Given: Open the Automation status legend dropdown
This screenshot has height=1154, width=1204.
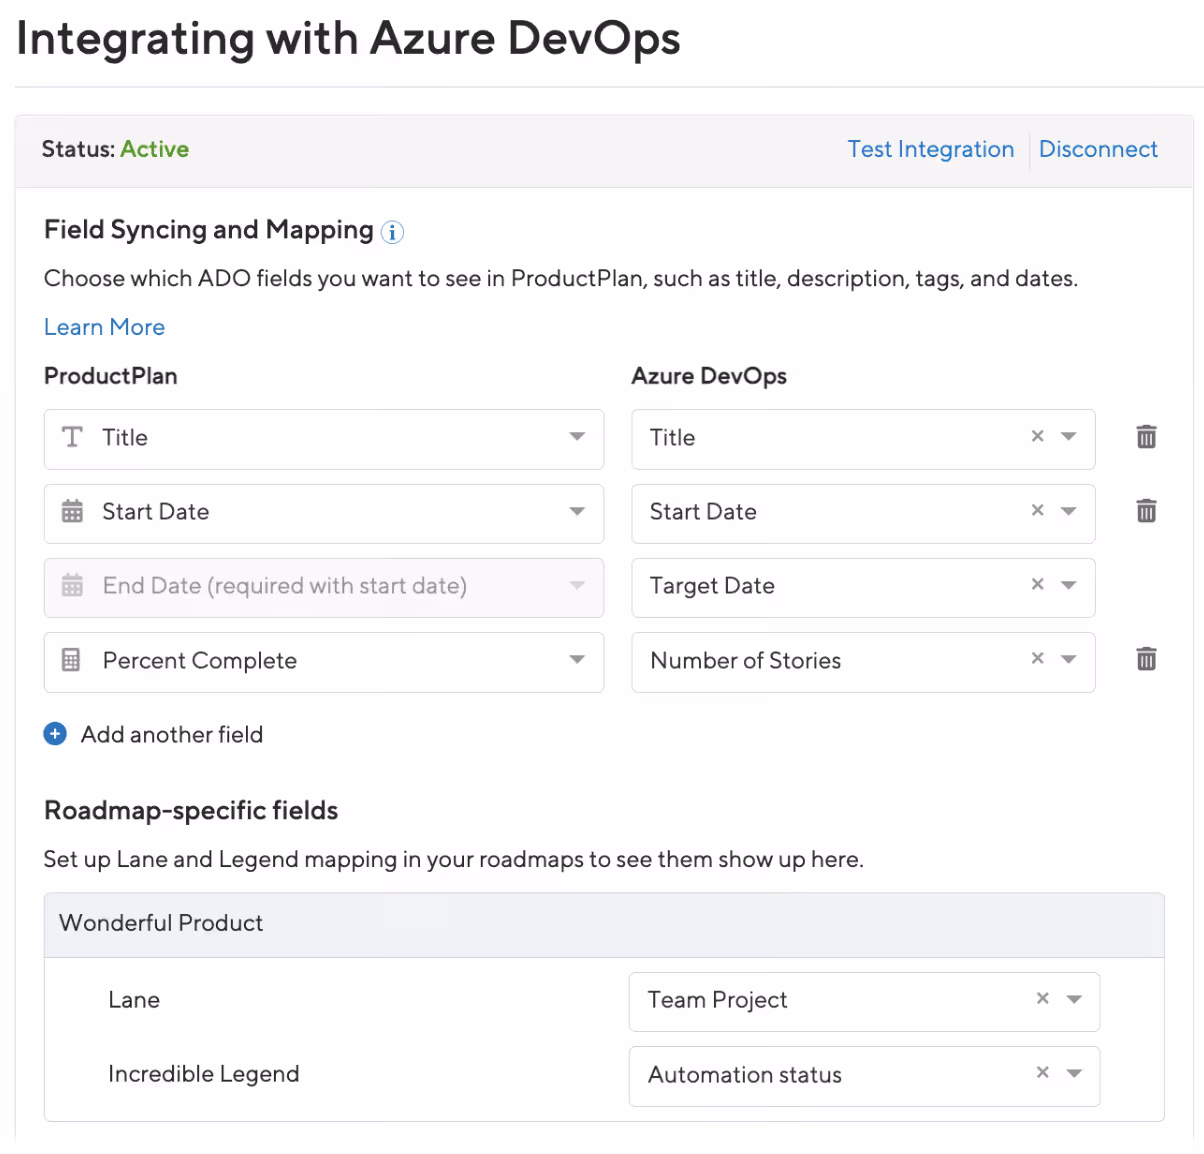Looking at the screenshot, I should (x=1074, y=1073).
